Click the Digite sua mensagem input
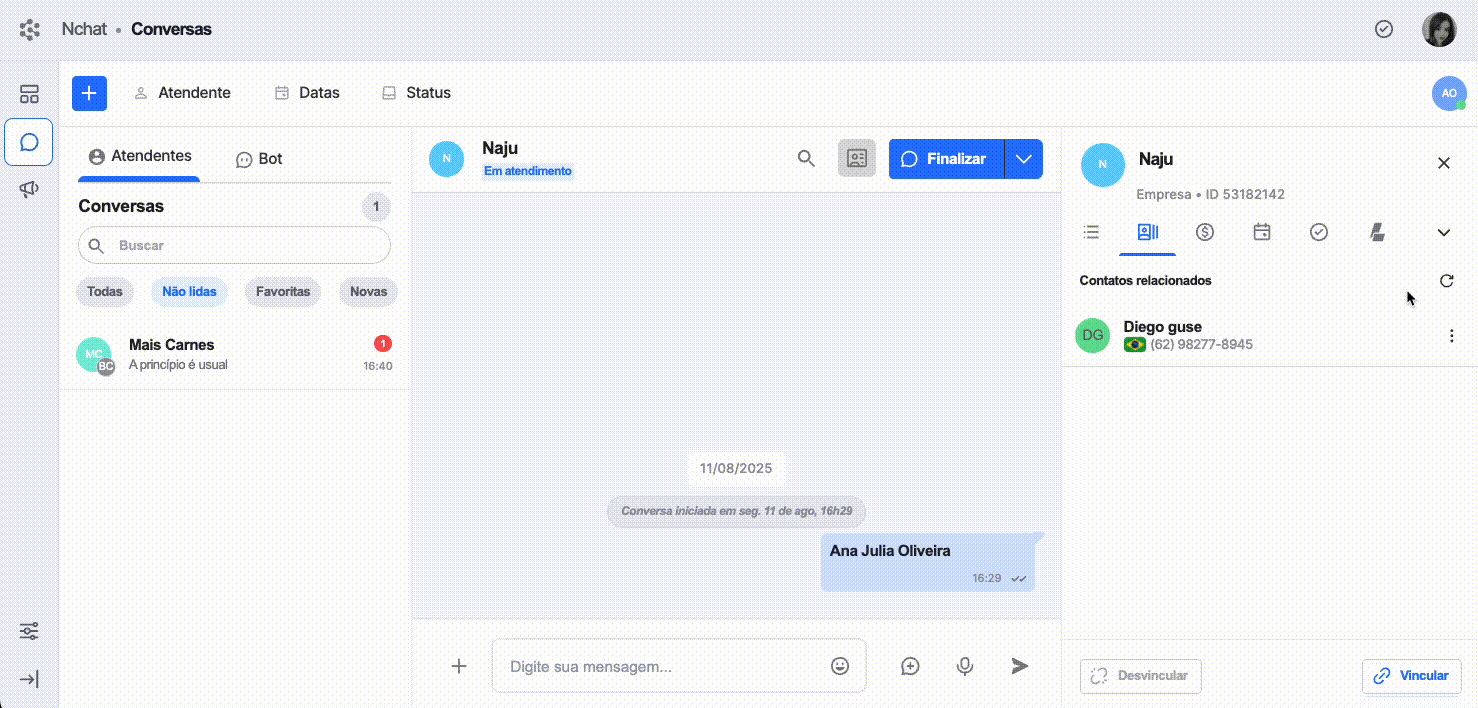This screenshot has width=1478, height=708. point(678,665)
